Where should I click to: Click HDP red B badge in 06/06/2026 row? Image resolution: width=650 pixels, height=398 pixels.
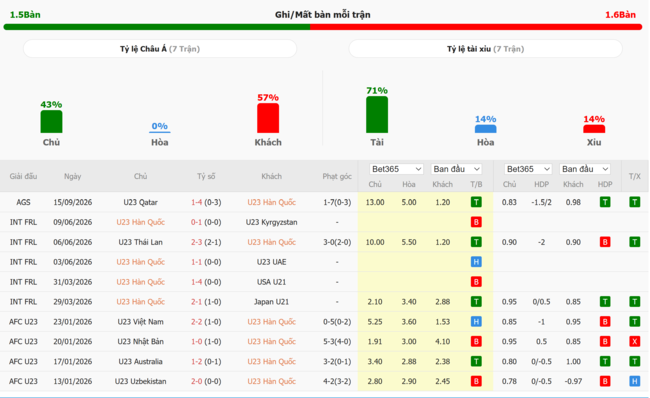[605, 242]
